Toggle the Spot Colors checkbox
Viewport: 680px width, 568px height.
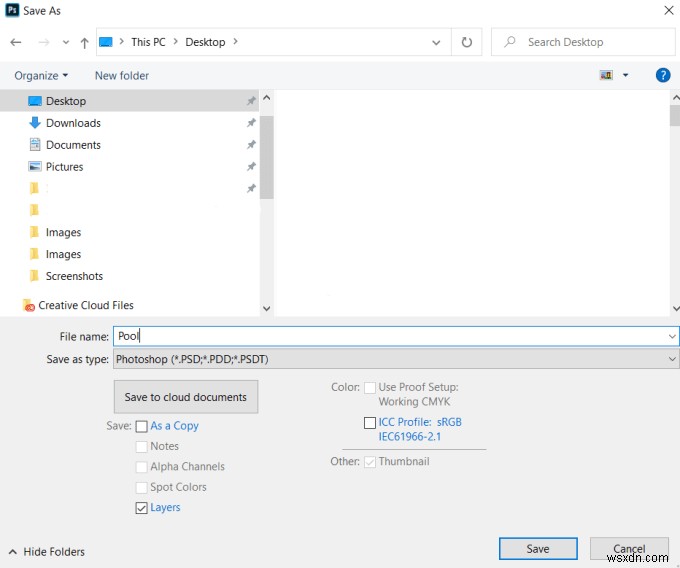141,487
